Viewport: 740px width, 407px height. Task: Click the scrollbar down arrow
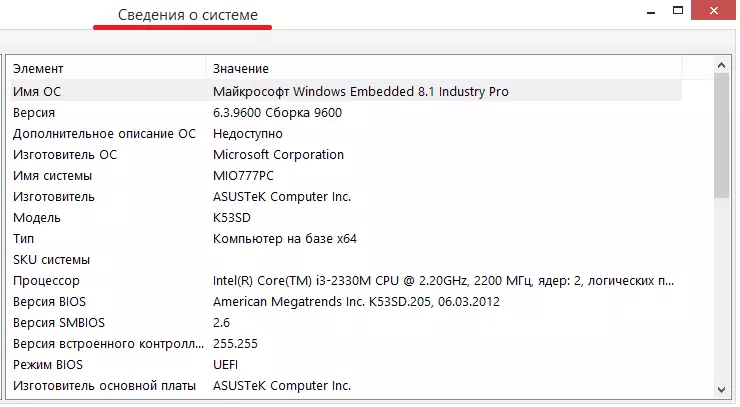721,388
